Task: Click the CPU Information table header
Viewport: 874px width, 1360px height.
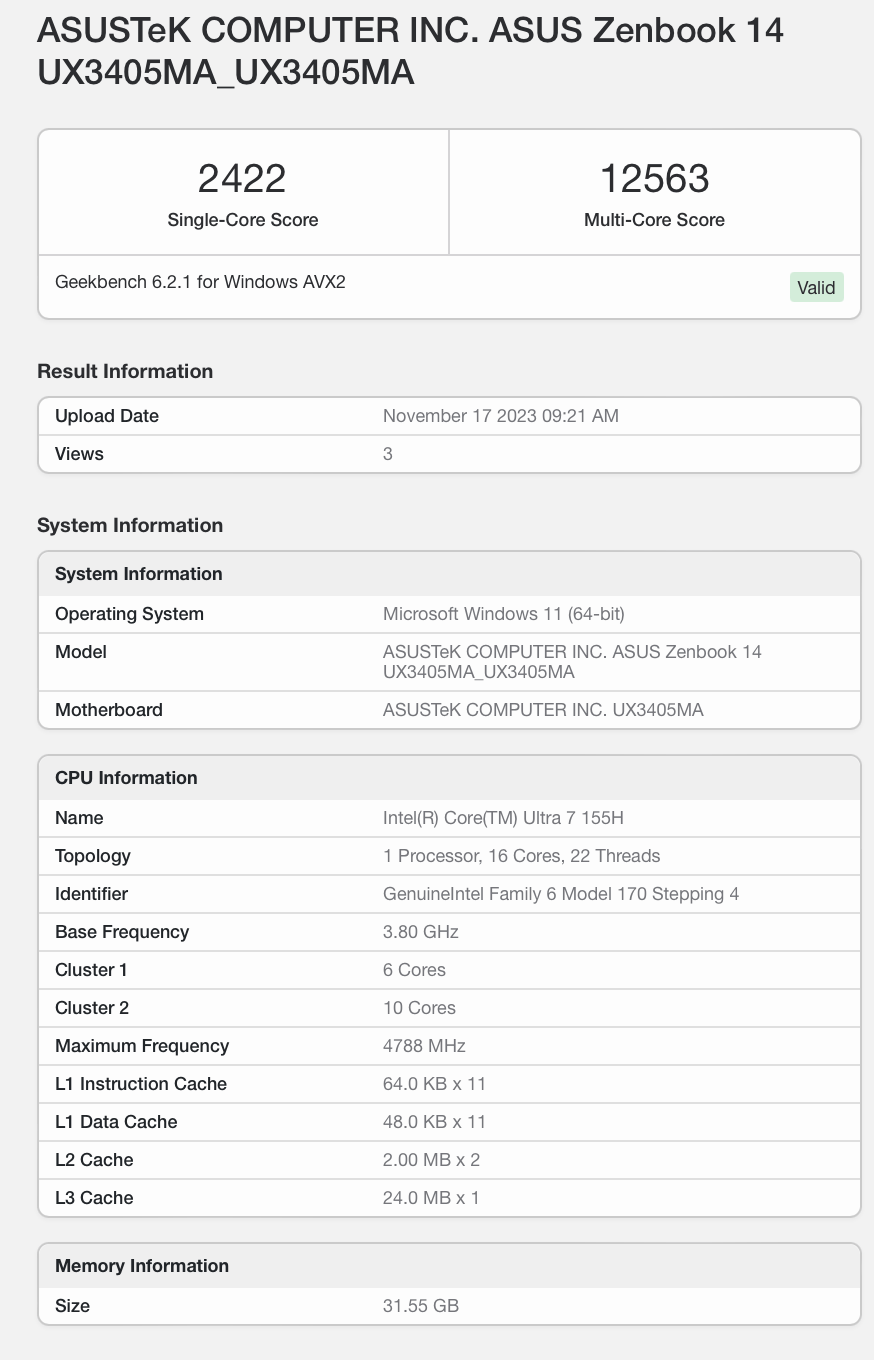Action: click(126, 778)
